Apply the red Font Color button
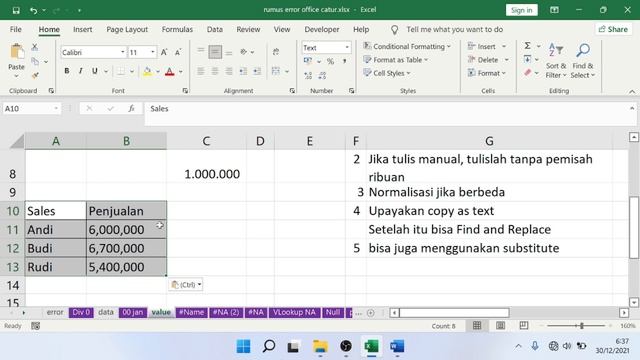Image resolution: width=640 pixels, height=360 pixels. pos(170,72)
